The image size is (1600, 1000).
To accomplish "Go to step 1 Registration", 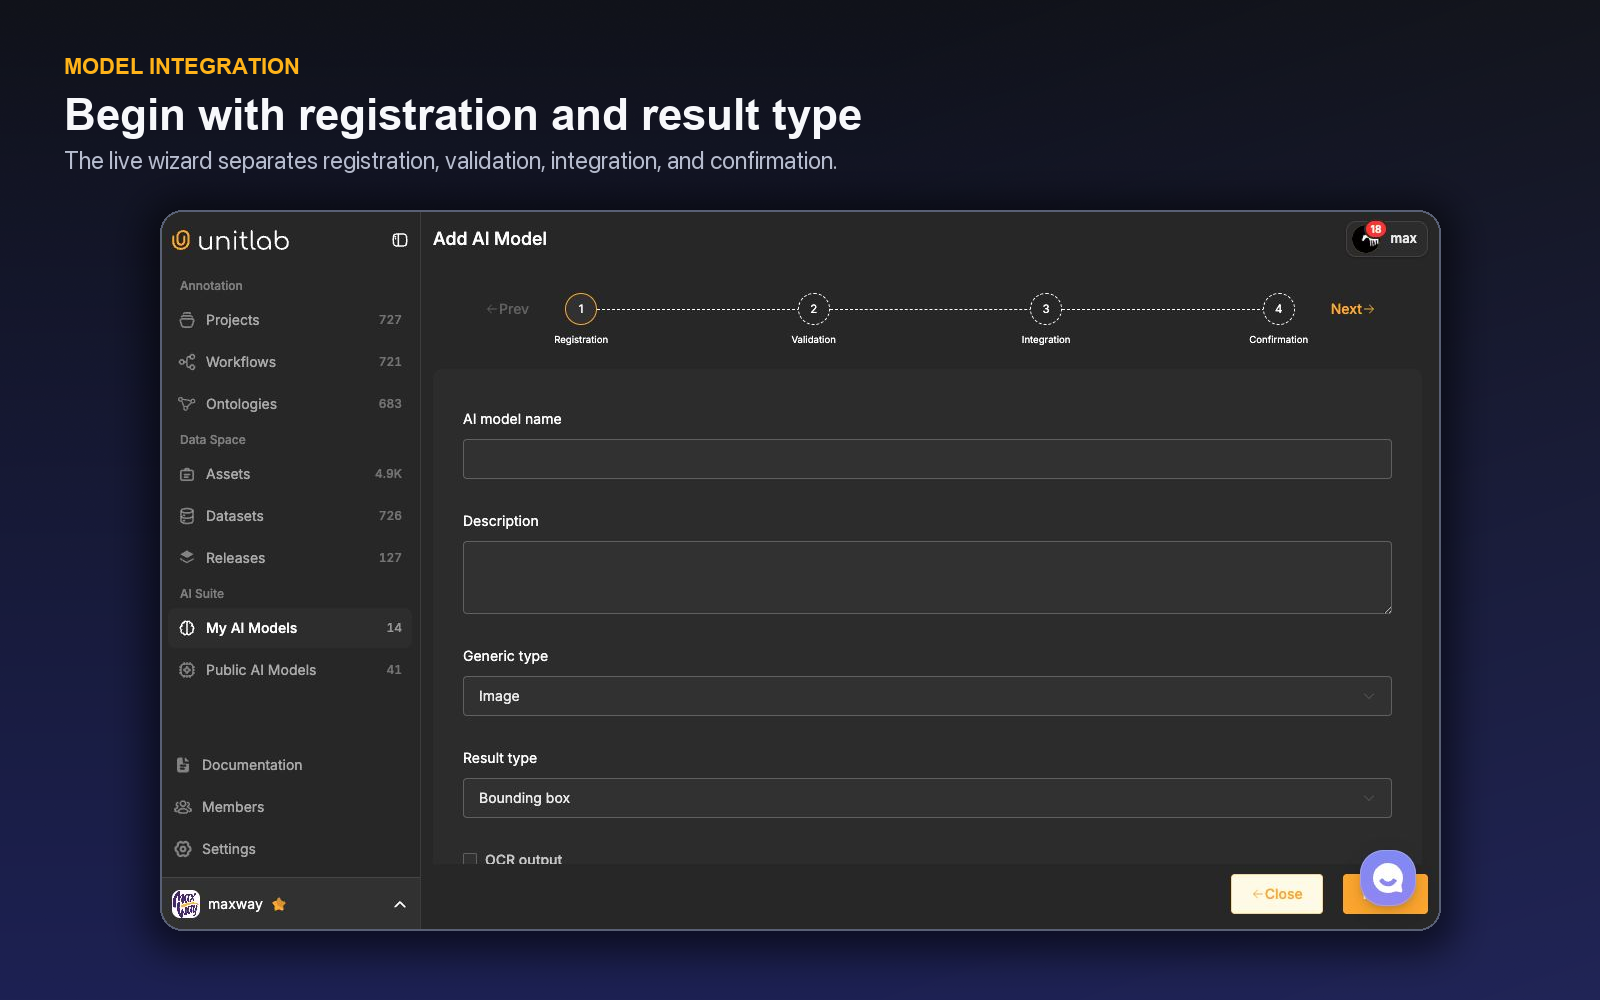I will click(x=581, y=309).
